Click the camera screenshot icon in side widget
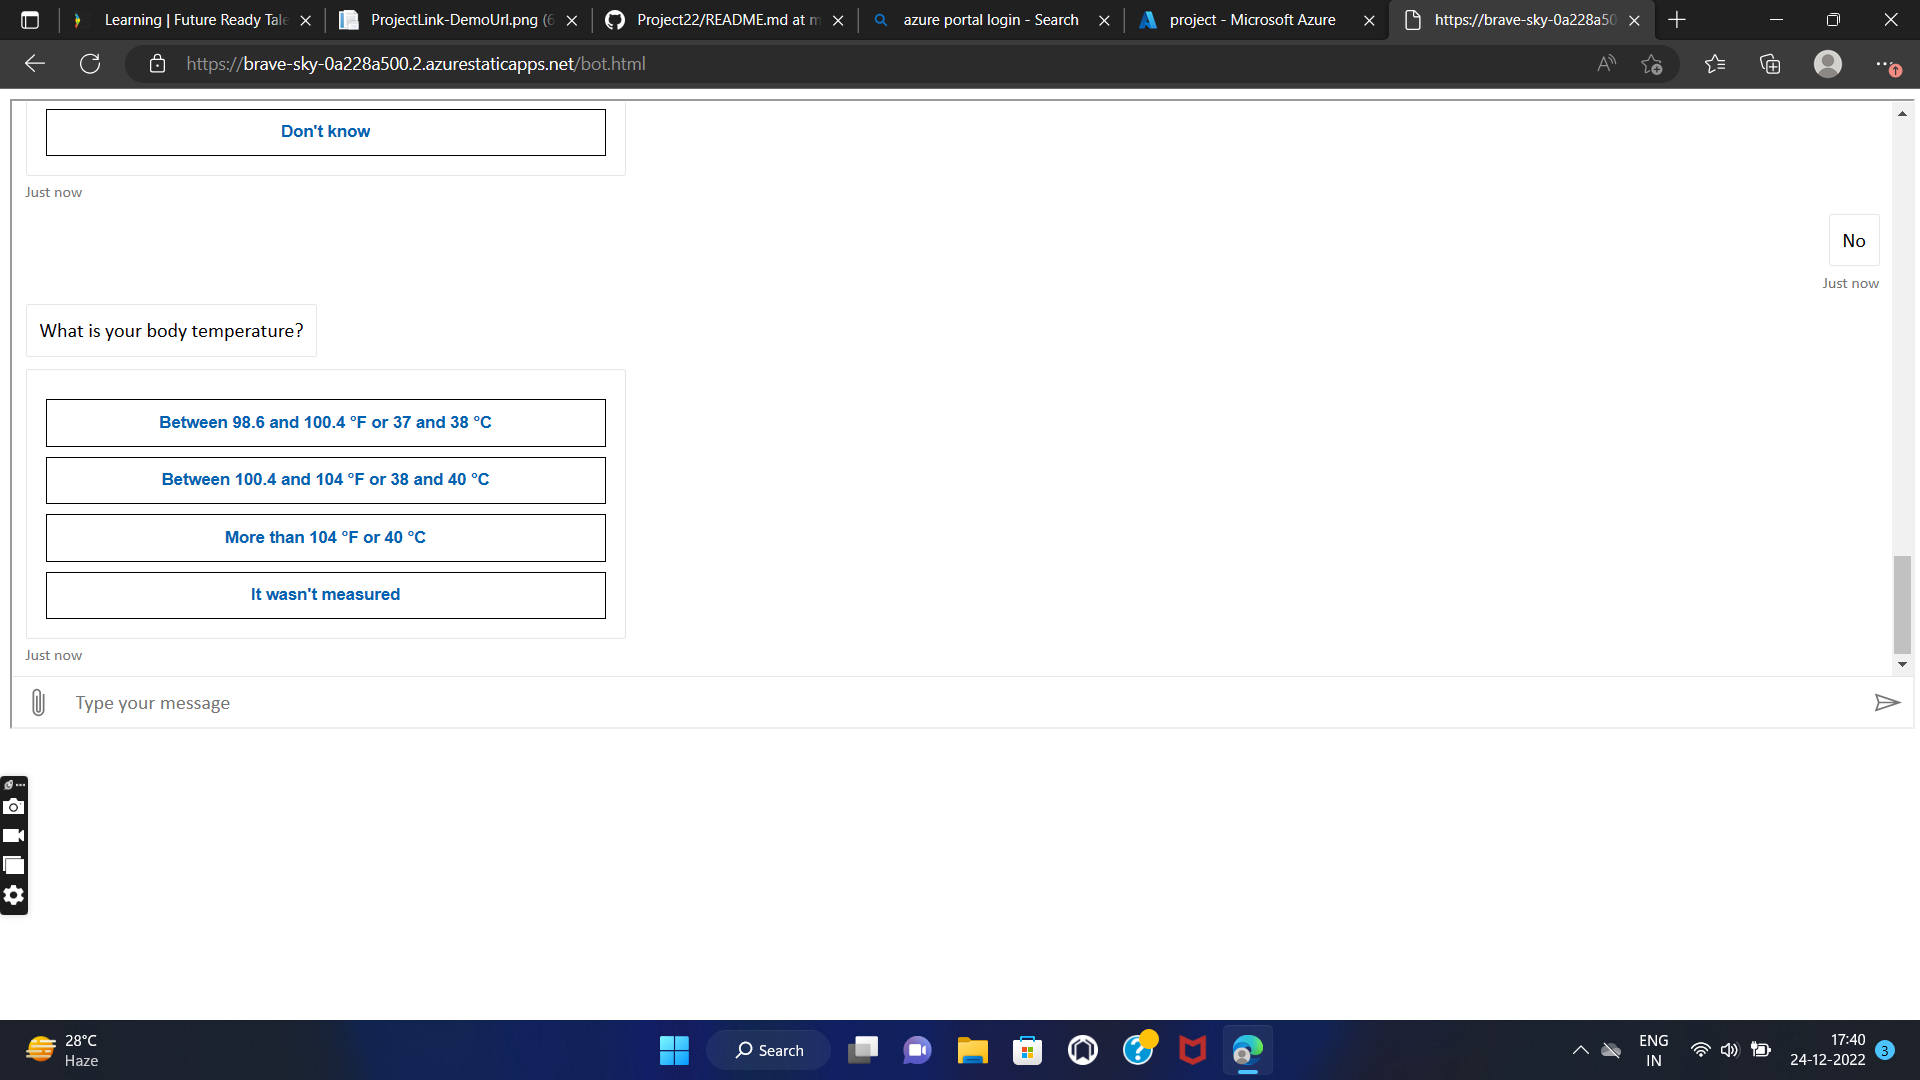 [x=13, y=806]
